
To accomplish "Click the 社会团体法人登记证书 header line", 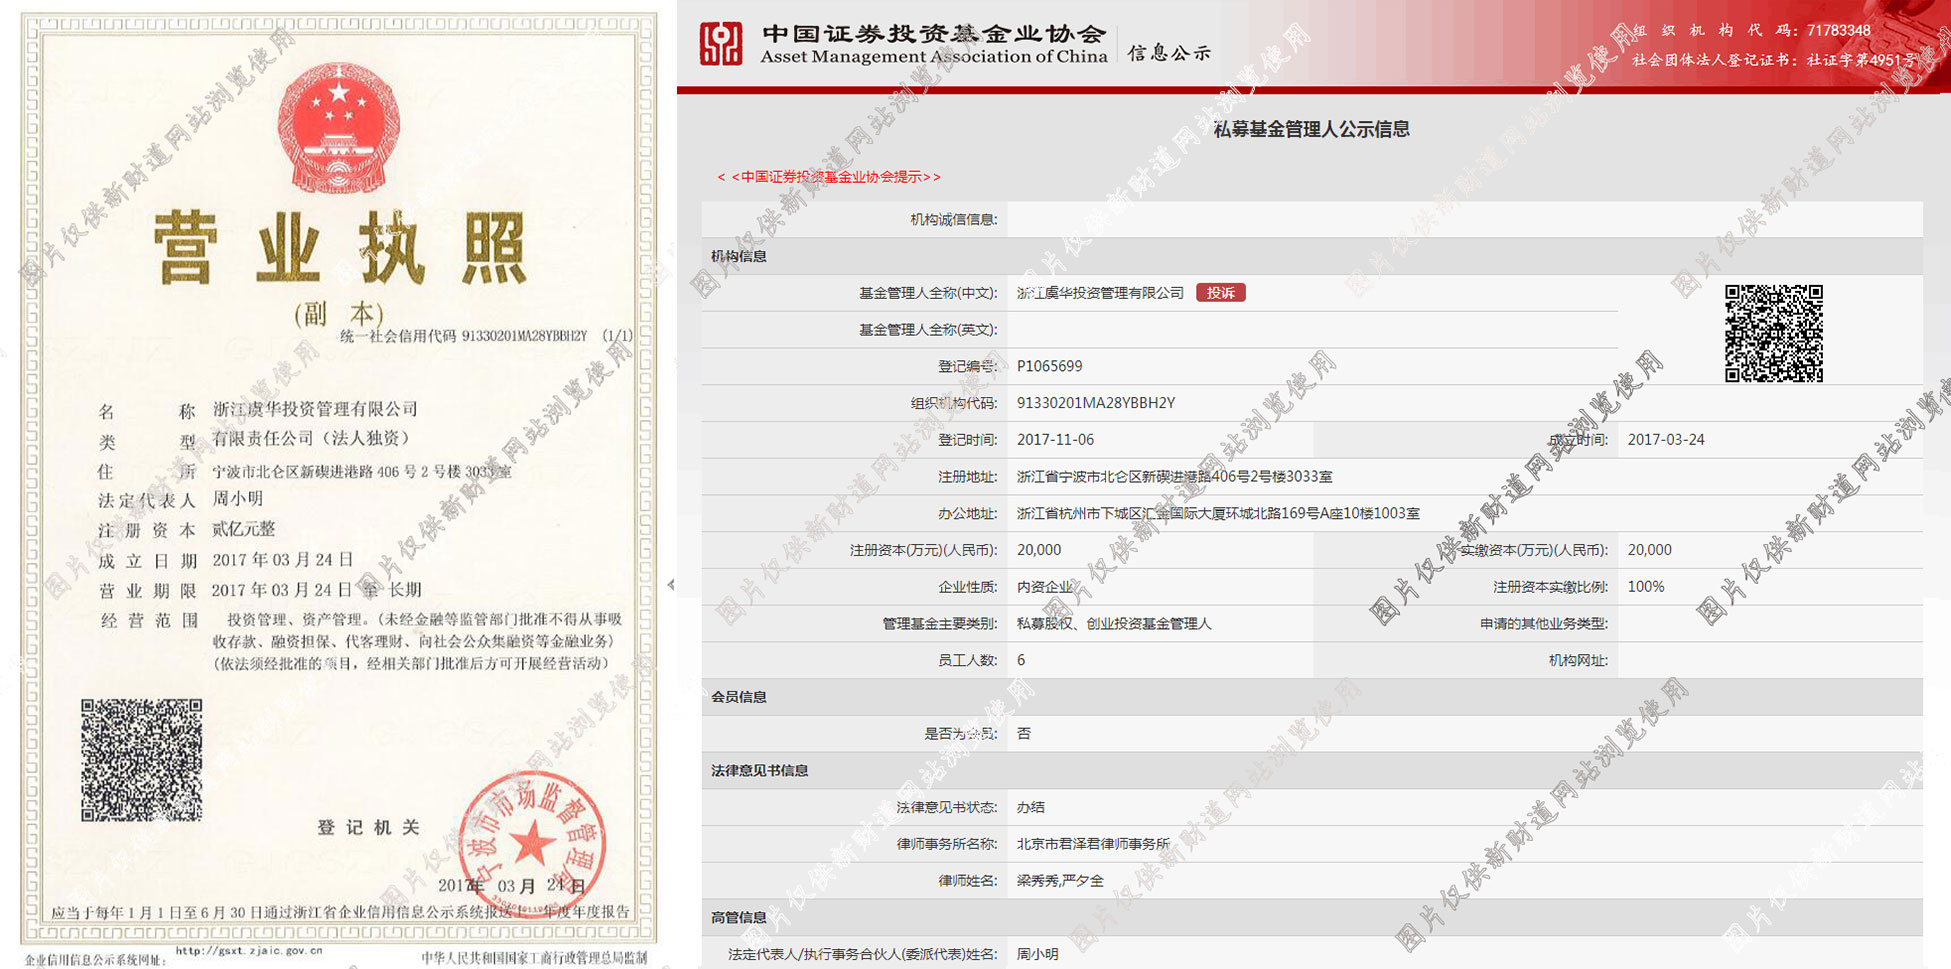I will [x=1774, y=60].
